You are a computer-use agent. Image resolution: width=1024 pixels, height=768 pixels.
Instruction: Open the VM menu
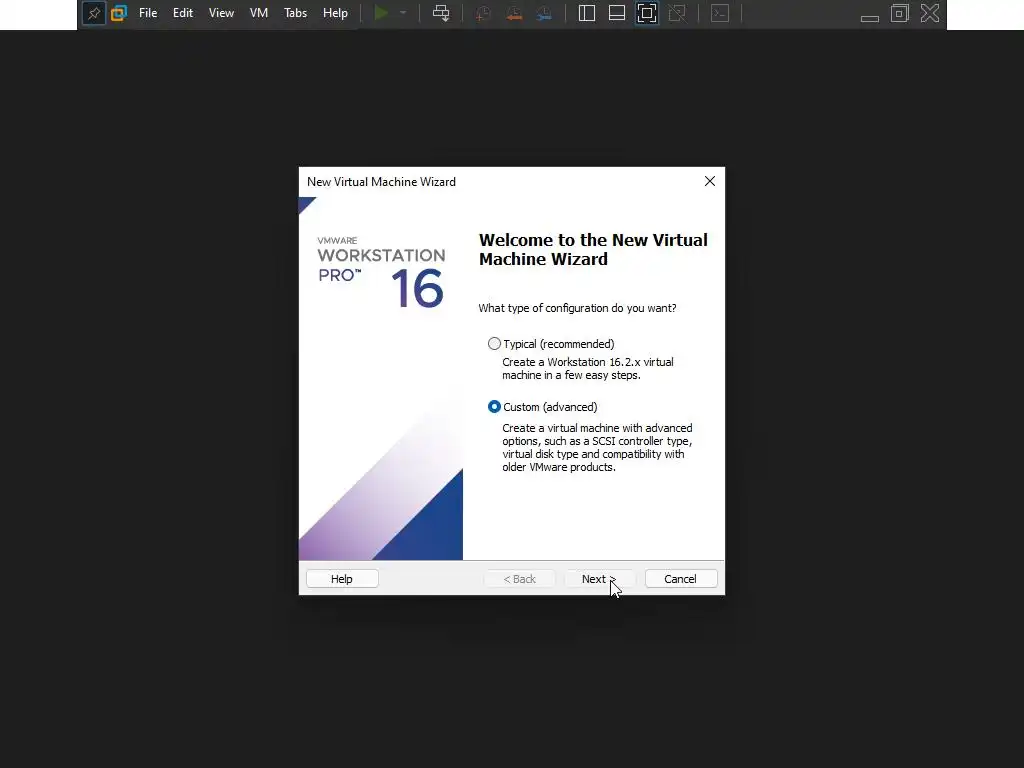(259, 13)
